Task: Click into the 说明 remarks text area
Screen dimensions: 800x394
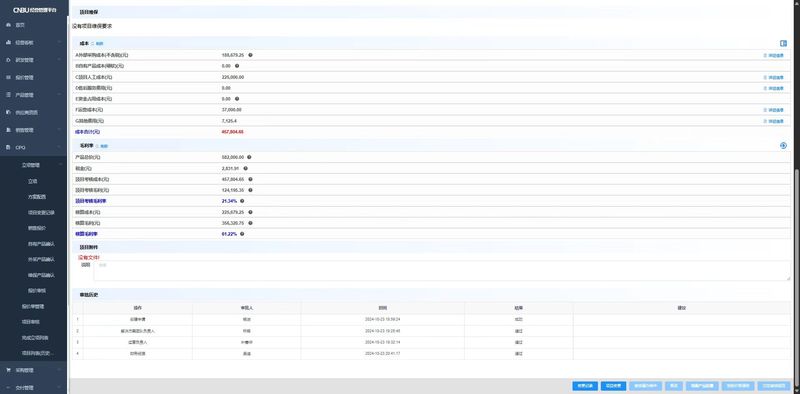Action: [442, 270]
